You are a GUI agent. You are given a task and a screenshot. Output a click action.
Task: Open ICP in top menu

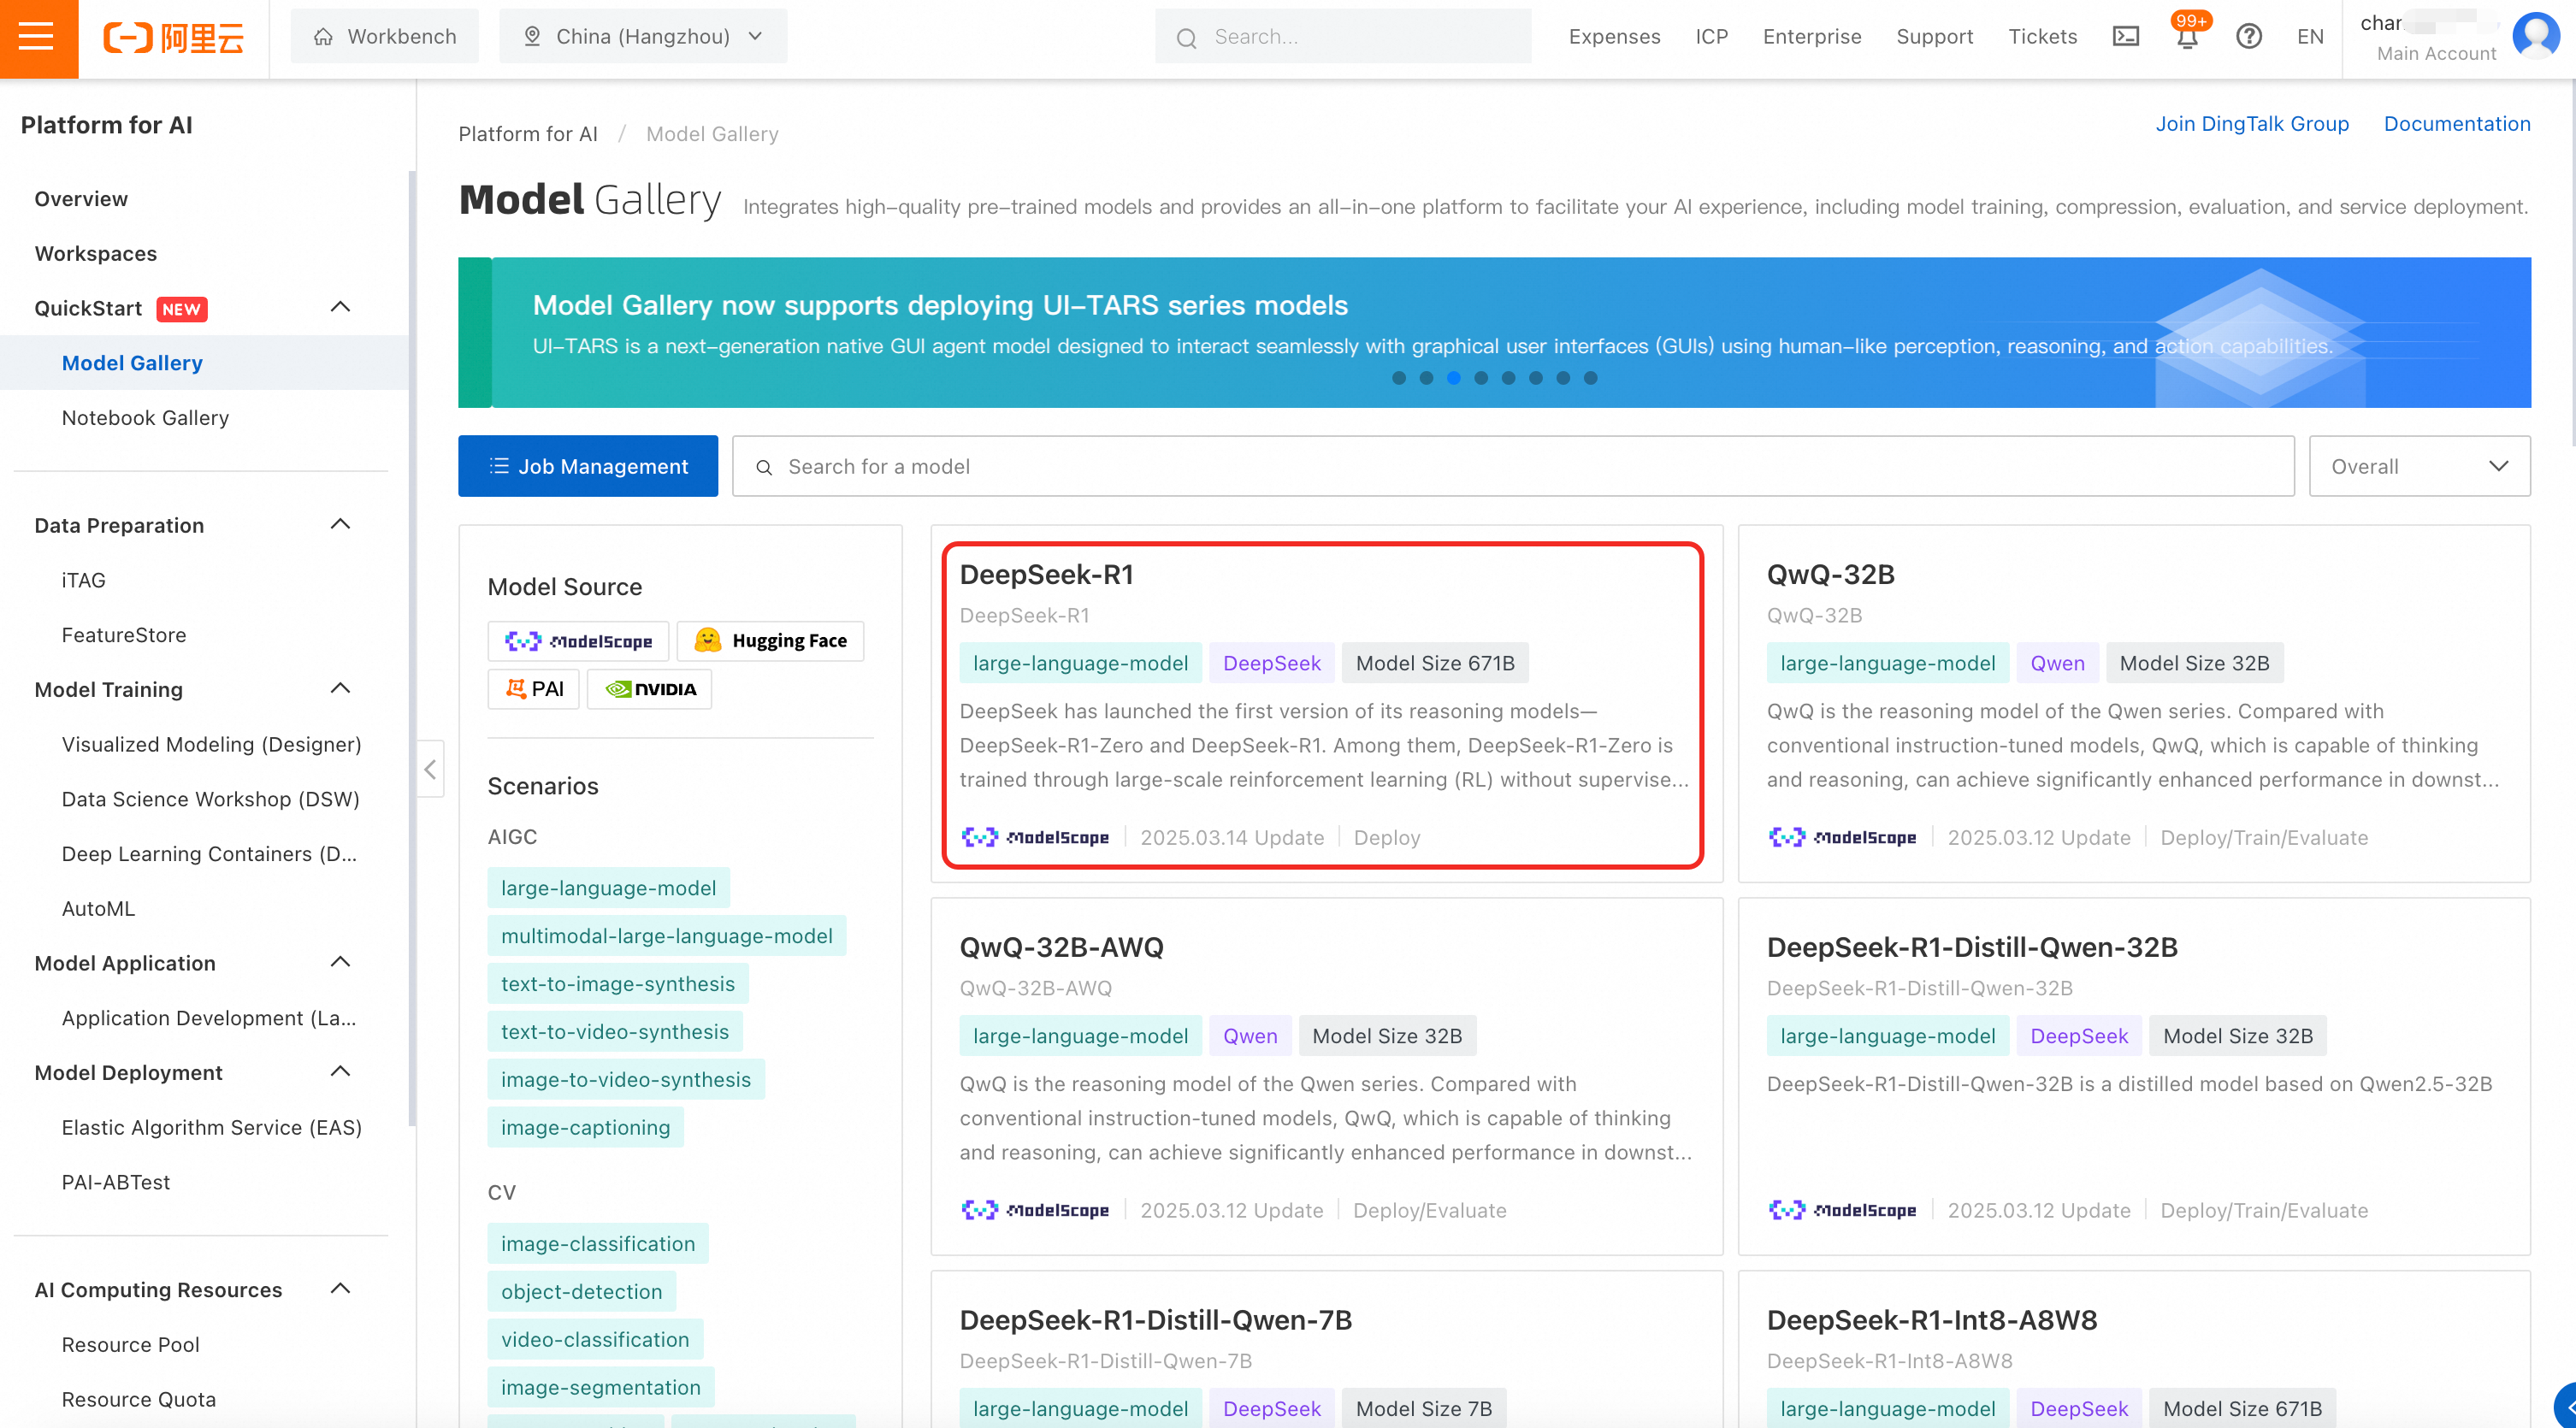(x=1711, y=37)
